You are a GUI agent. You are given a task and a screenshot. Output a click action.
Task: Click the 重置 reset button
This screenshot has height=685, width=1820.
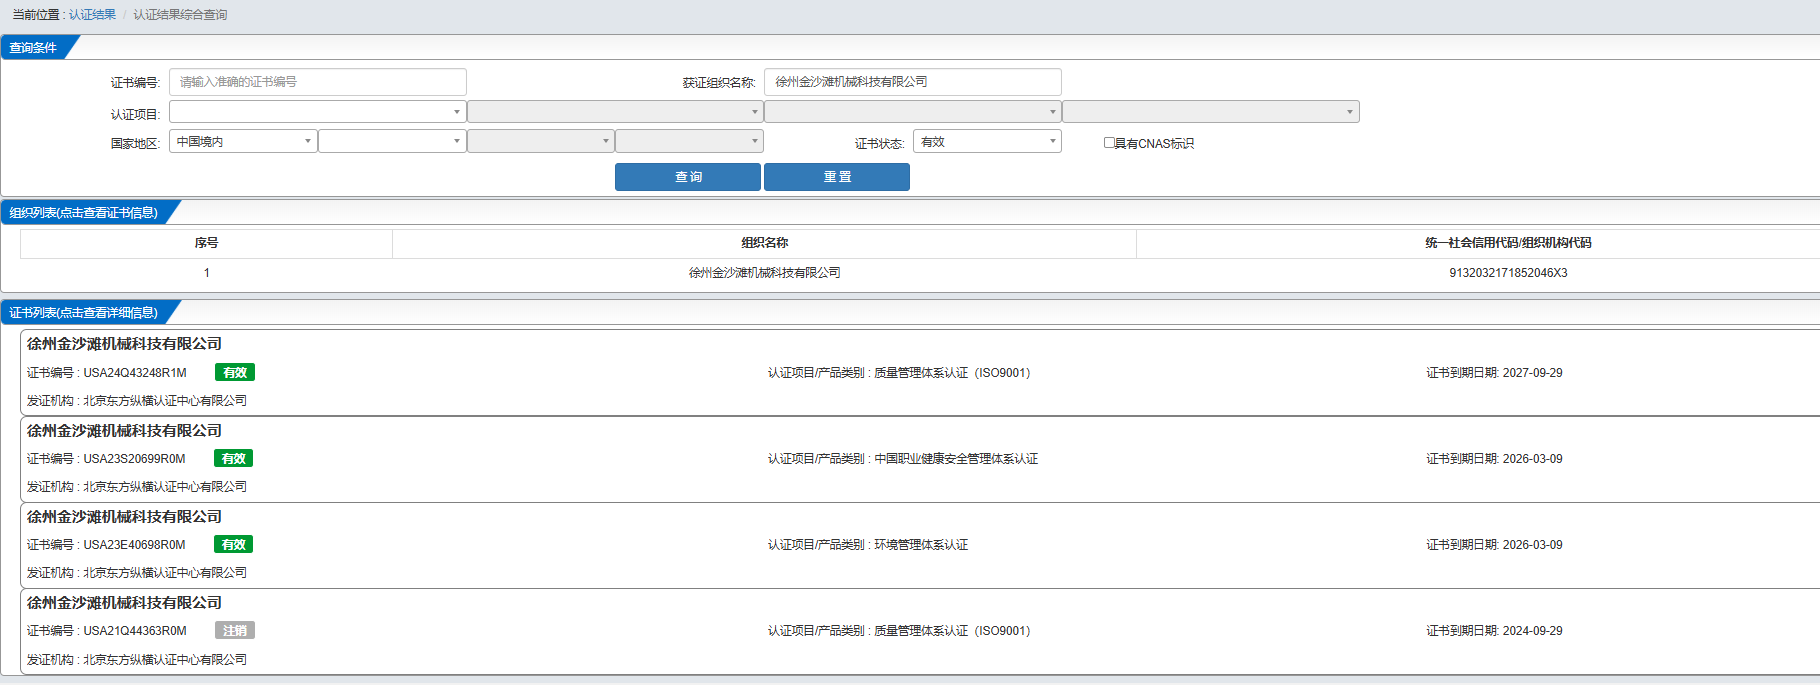[837, 177]
